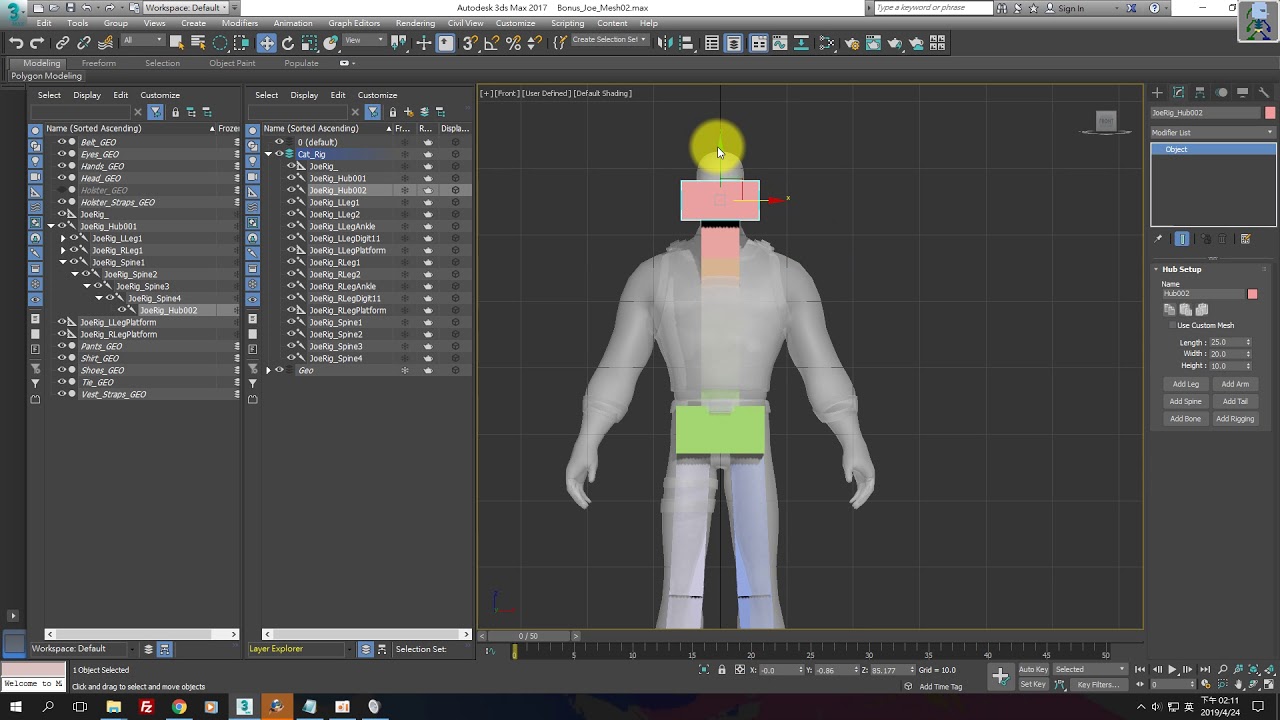Toggle visibility of JoeRig_Spine1 in Layer Explorer
1280x720 pixels.
[x=291, y=322]
